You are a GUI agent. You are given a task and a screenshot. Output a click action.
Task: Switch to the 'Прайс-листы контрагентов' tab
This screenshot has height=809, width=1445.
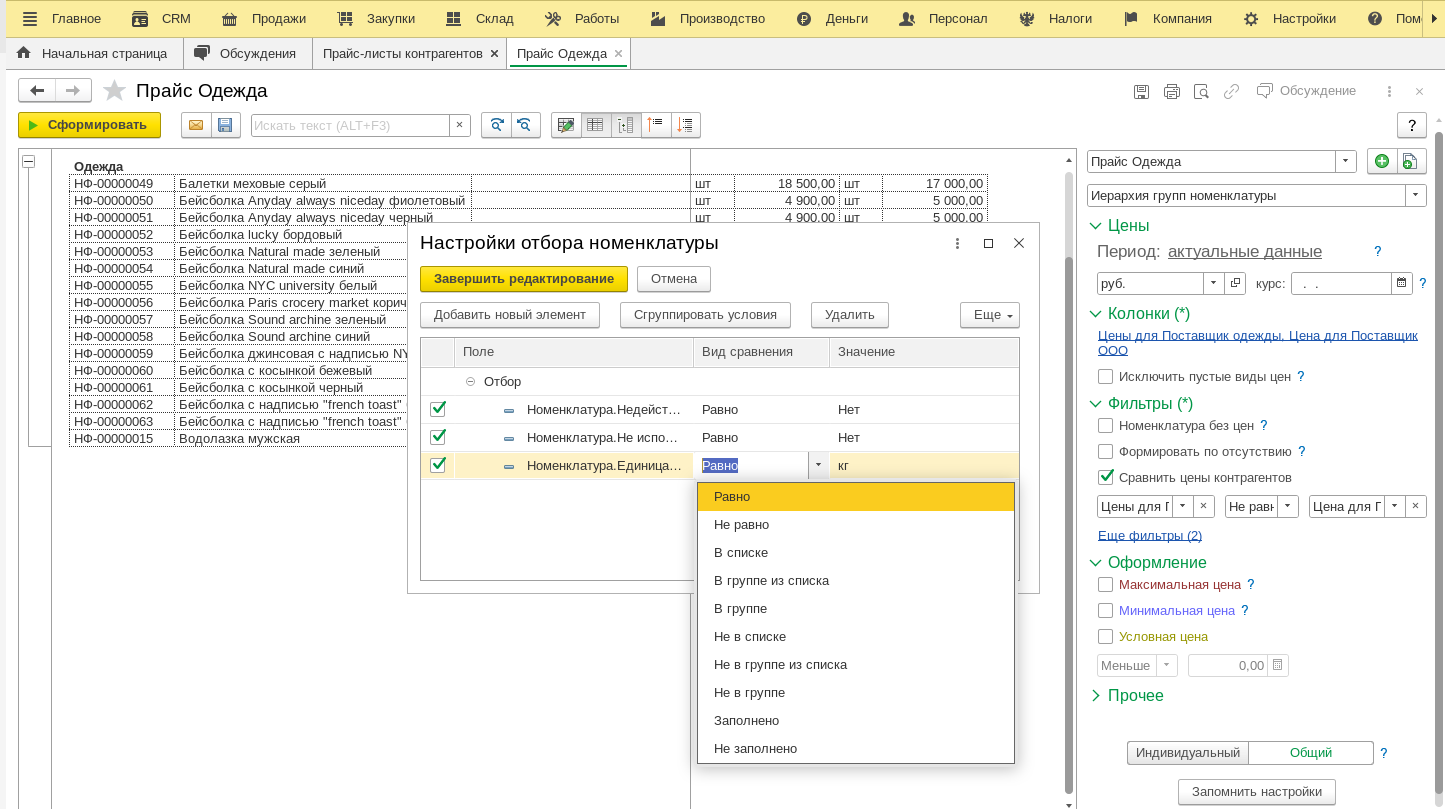click(x=402, y=53)
